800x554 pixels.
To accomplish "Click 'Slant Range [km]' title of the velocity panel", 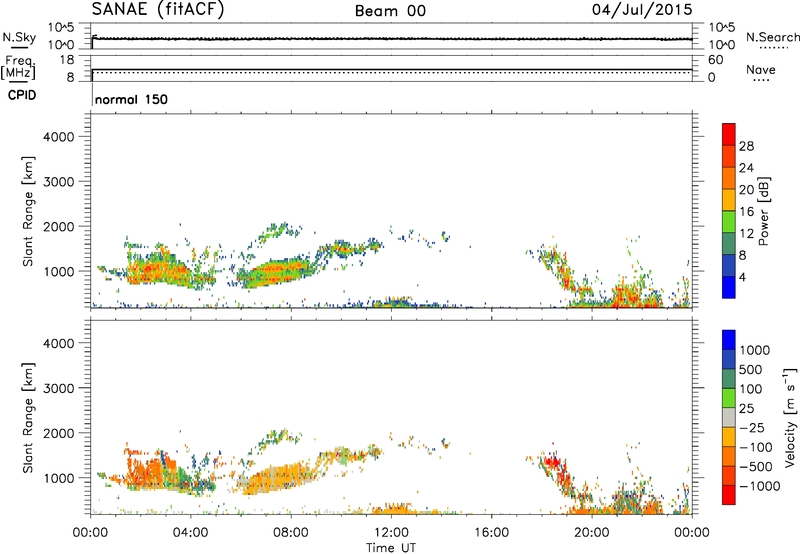I will (28, 417).
